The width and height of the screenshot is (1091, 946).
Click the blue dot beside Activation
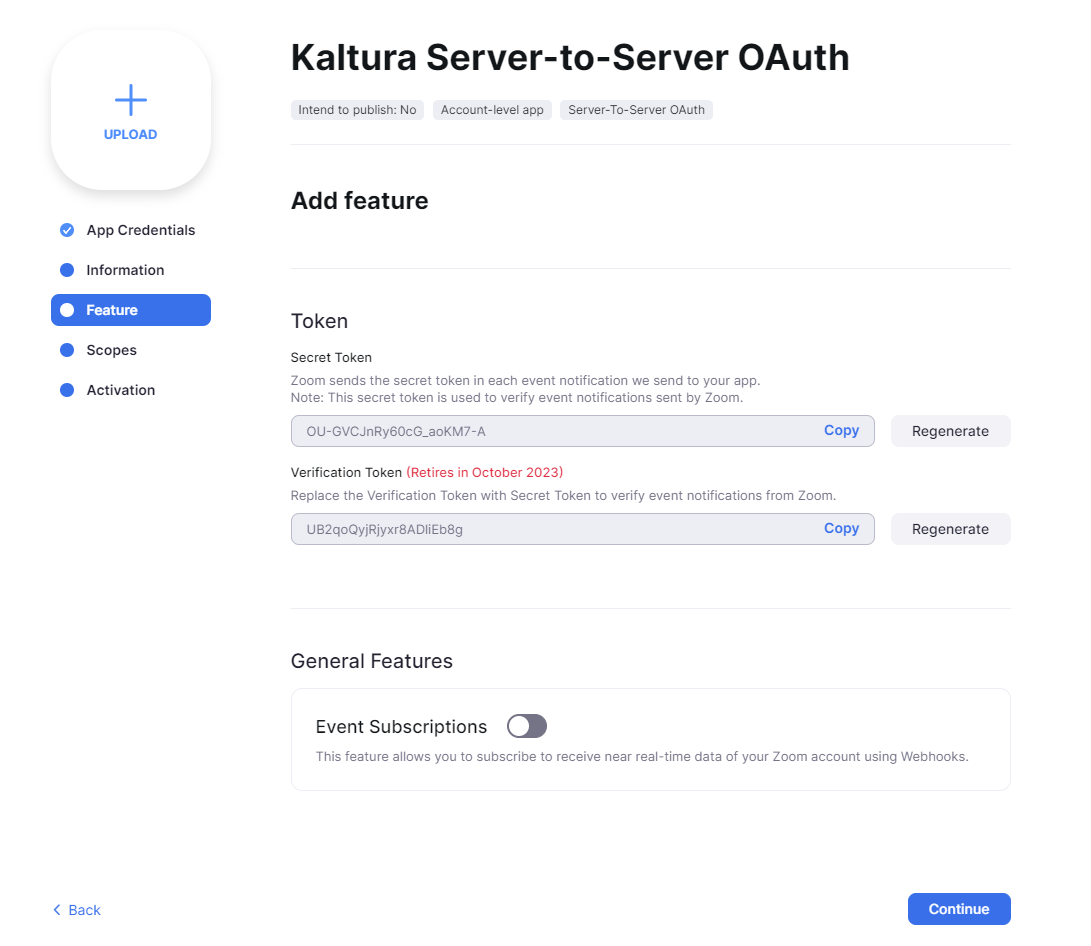[67, 390]
